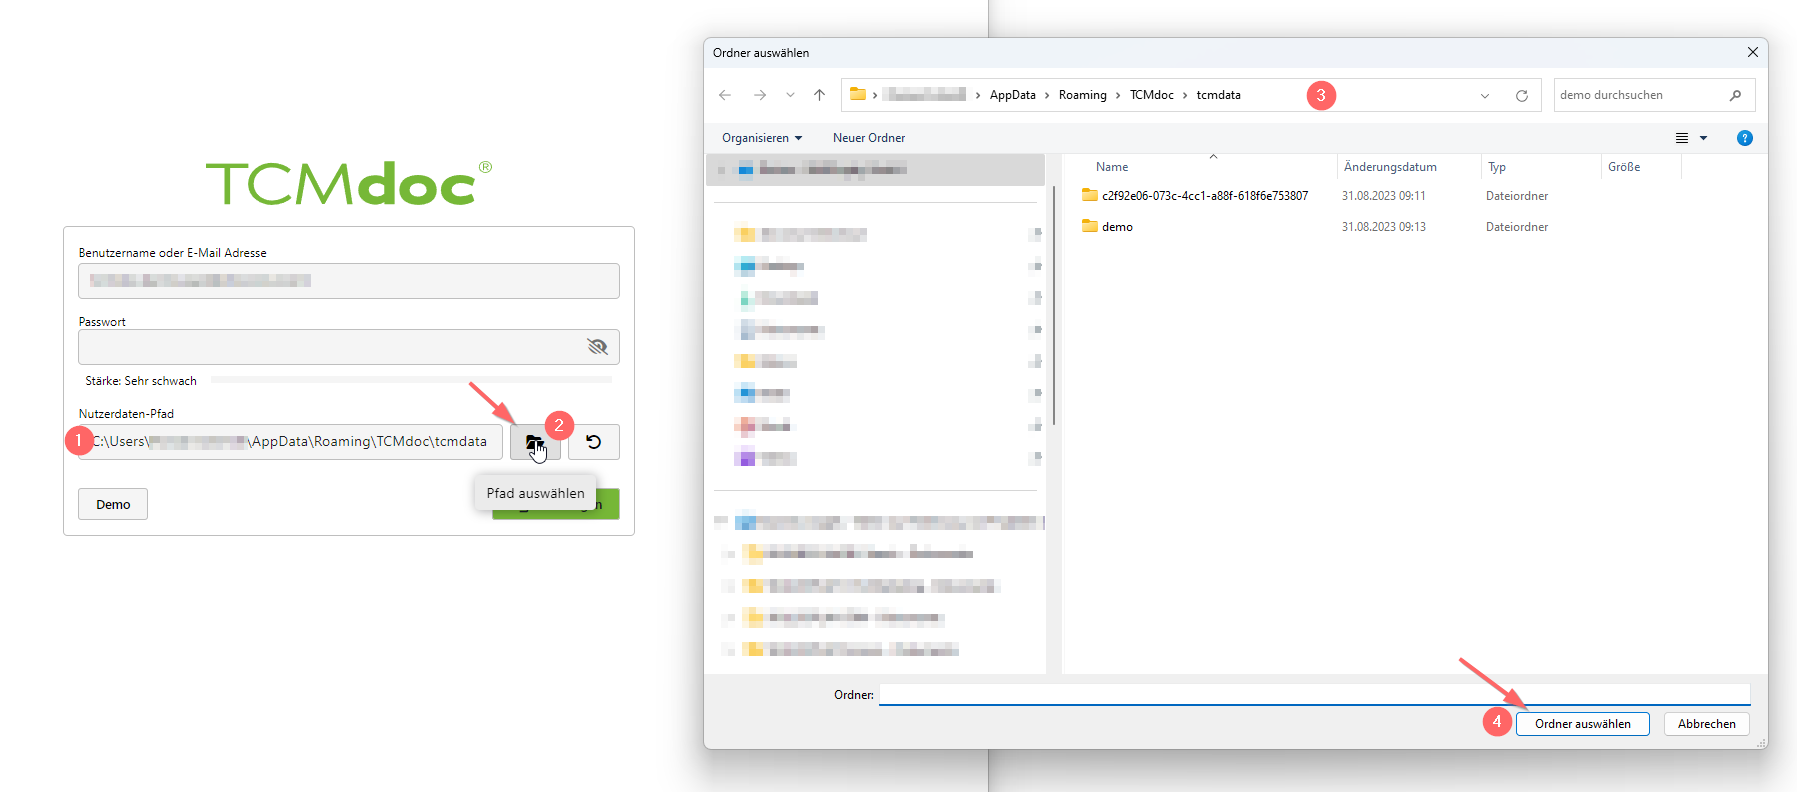Click the forward arrow in folder dialog
1797x792 pixels.
[760, 95]
